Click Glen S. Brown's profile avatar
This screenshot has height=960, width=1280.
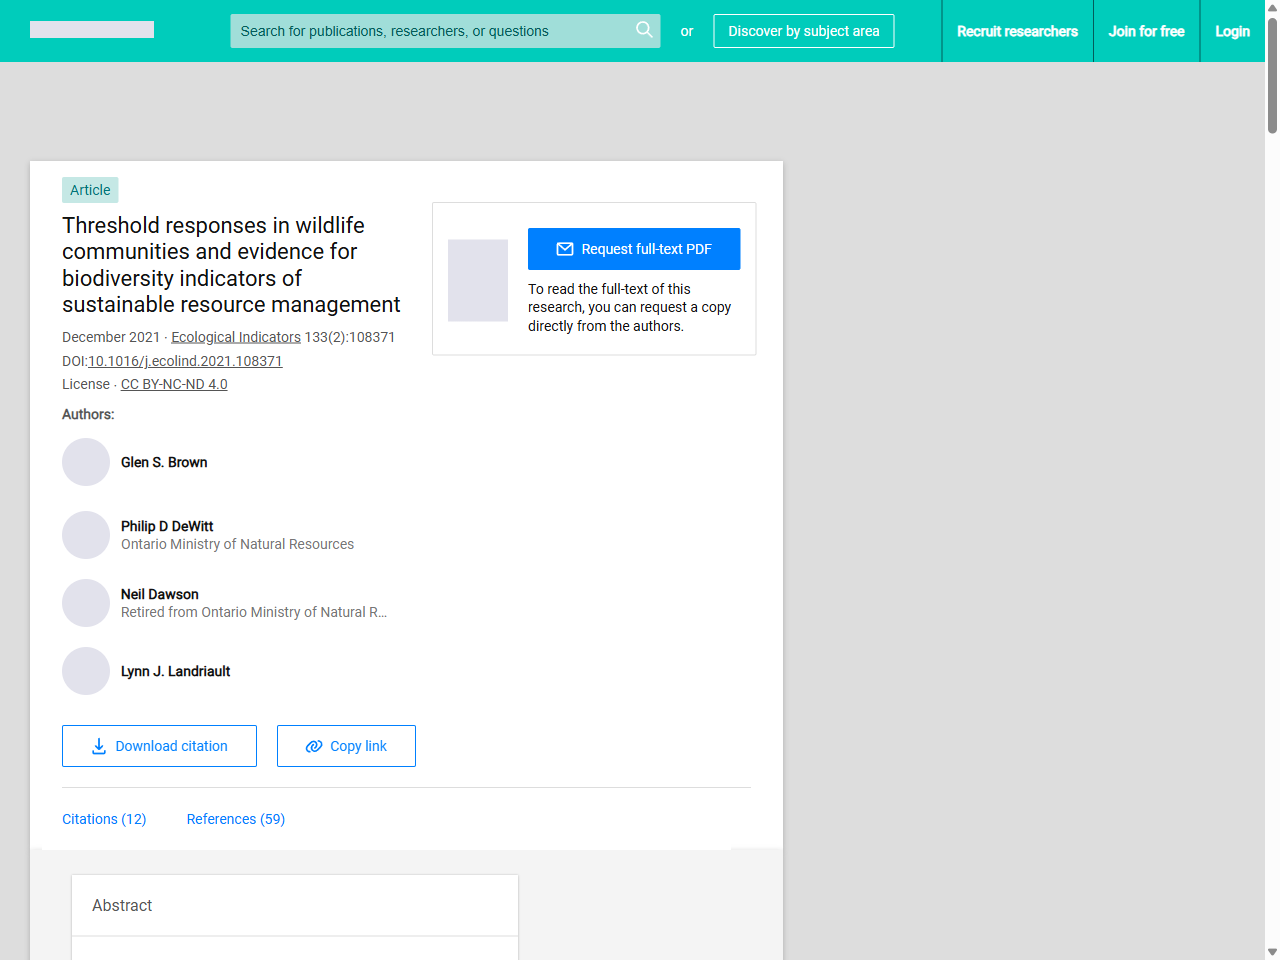(86, 462)
